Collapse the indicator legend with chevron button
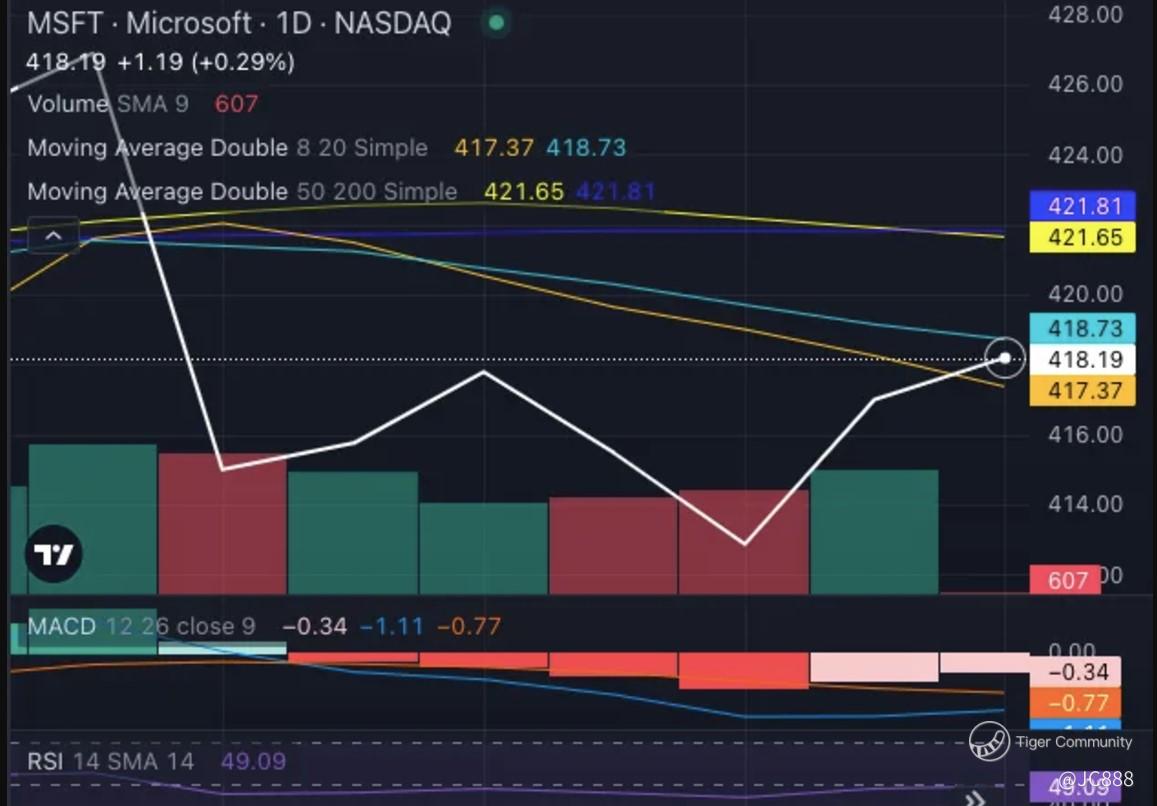Viewport: 1157px width, 806px height. [x=53, y=236]
